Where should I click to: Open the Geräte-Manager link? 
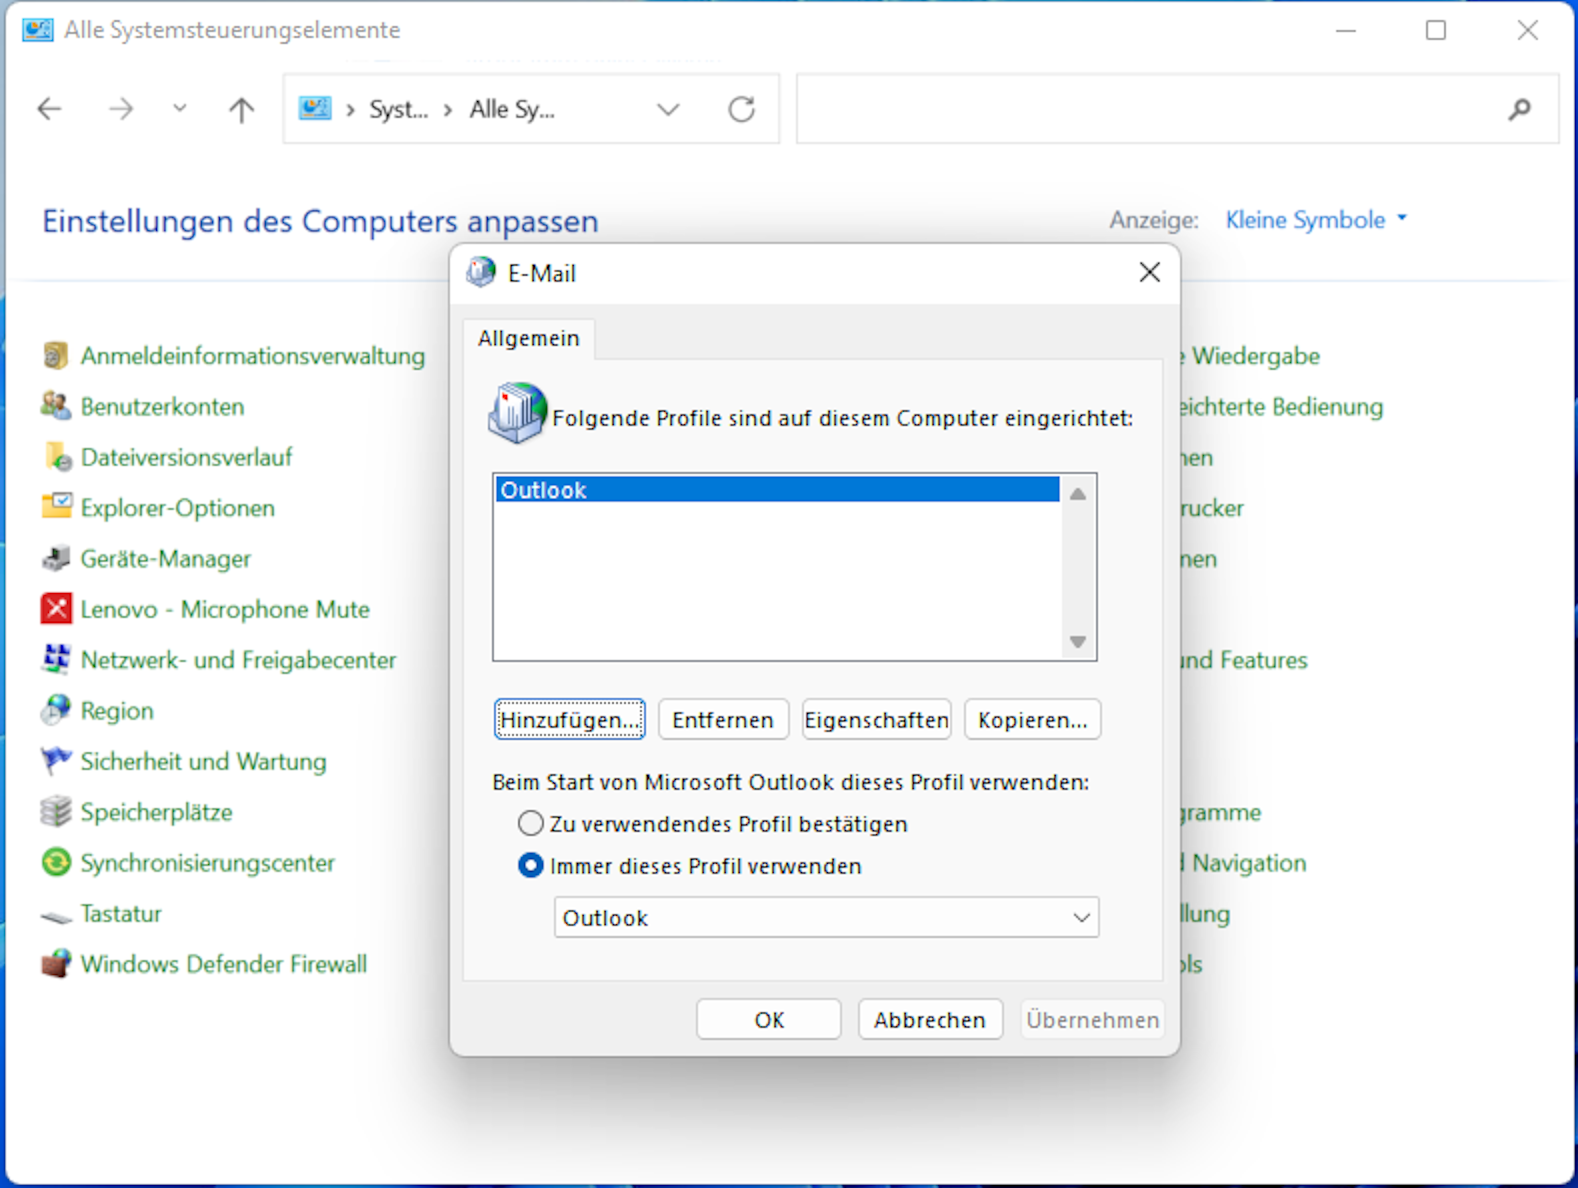tap(166, 558)
